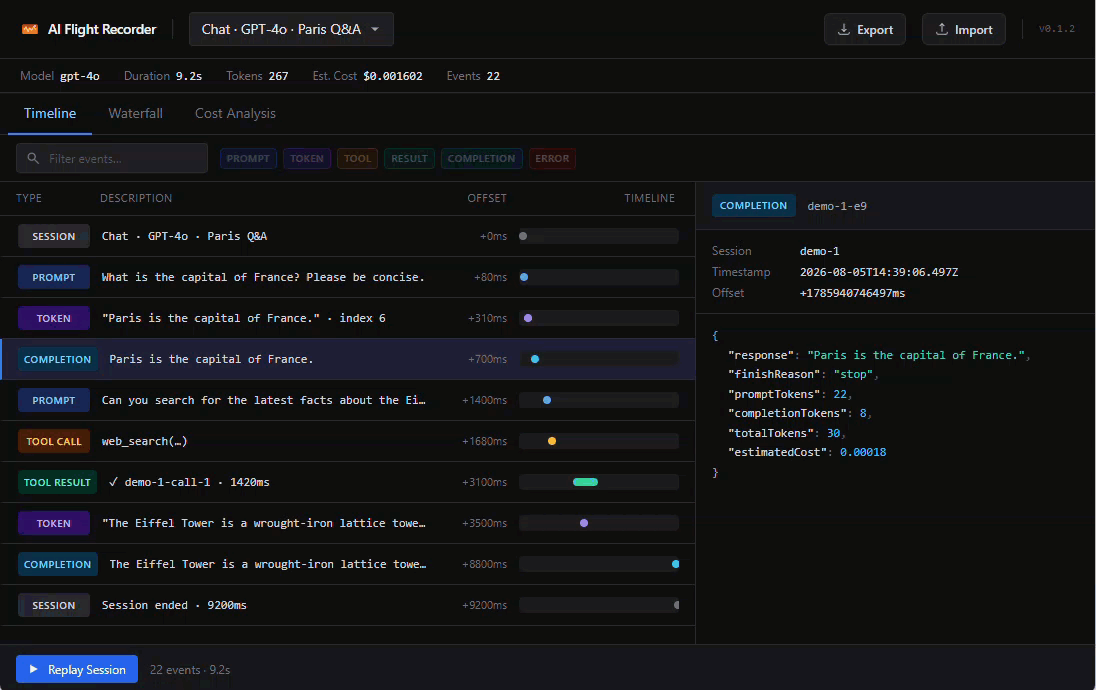Click the Events 22 value

coord(493,76)
